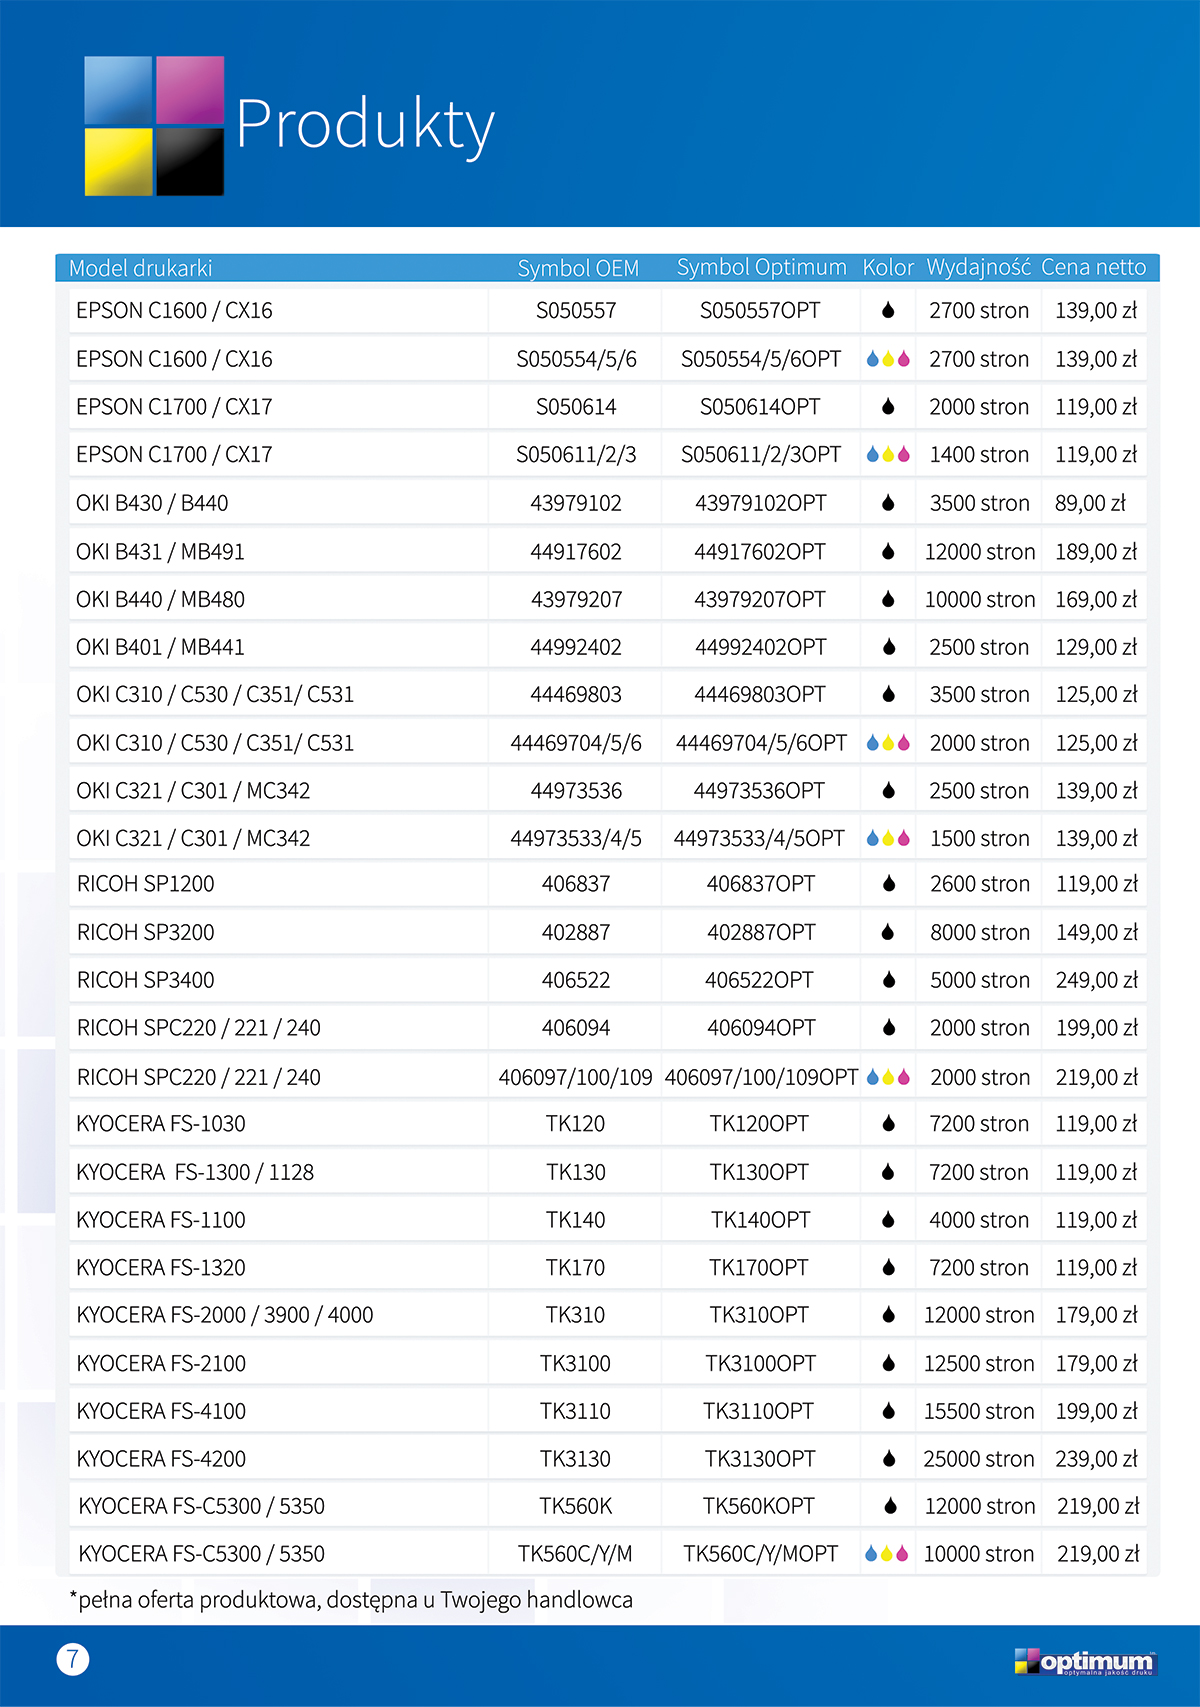The height and width of the screenshot is (1707, 1200).
Task: Click the Kolor column header
Action: (888, 267)
